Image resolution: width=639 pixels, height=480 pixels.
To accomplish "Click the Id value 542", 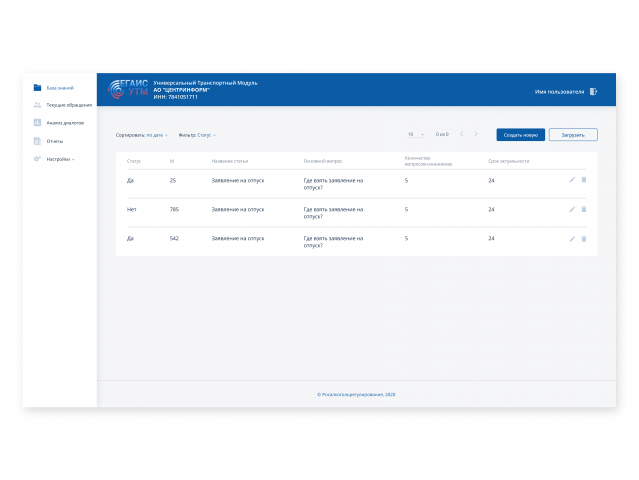I will point(174,238).
